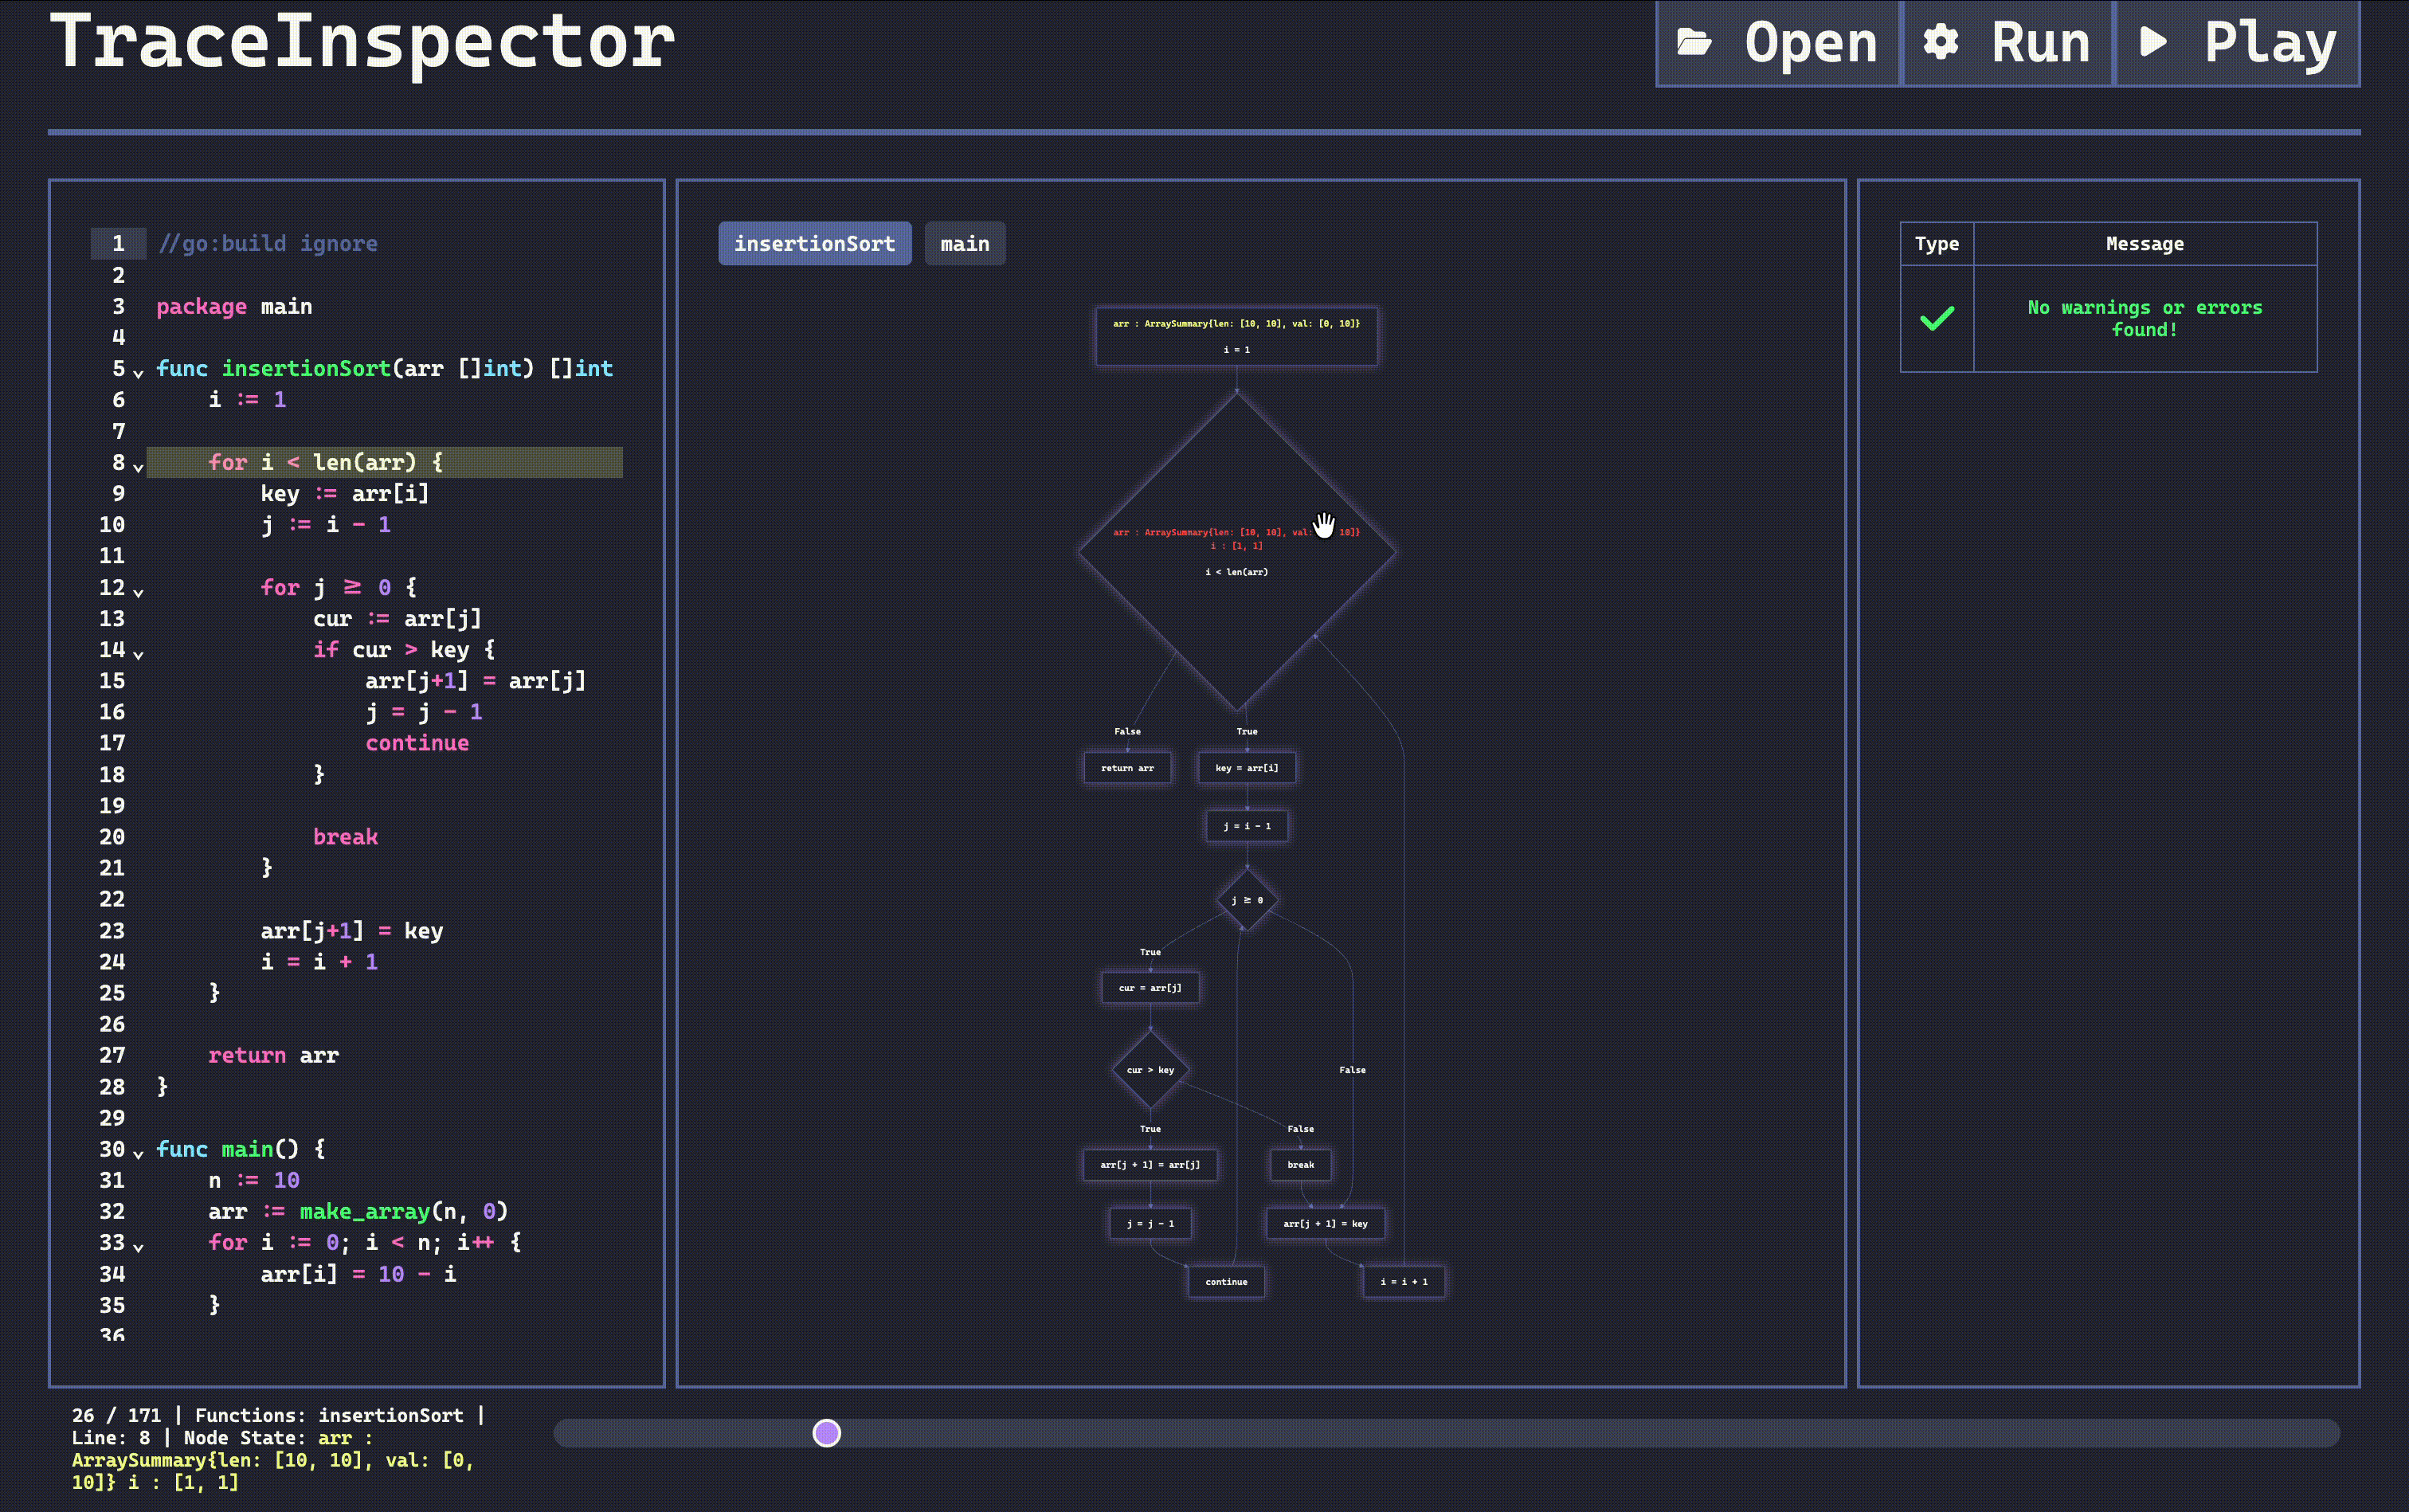The image size is (2409, 1512).
Task: Click the green checkmark status icon
Action: point(1937,318)
